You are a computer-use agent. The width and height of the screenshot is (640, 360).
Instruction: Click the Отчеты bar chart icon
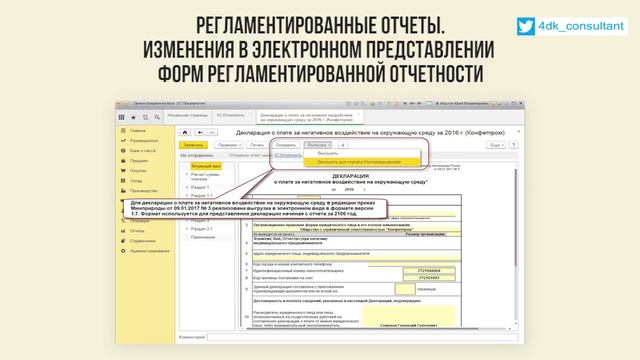[x=123, y=231]
